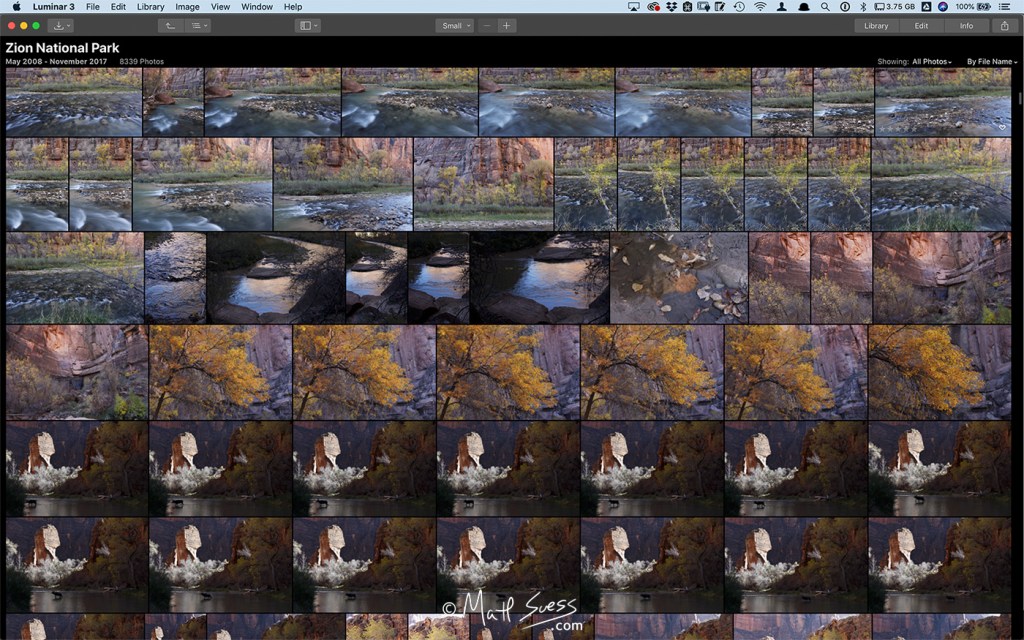
Task: Toggle the side panel layout button
Action: (308, 26)
